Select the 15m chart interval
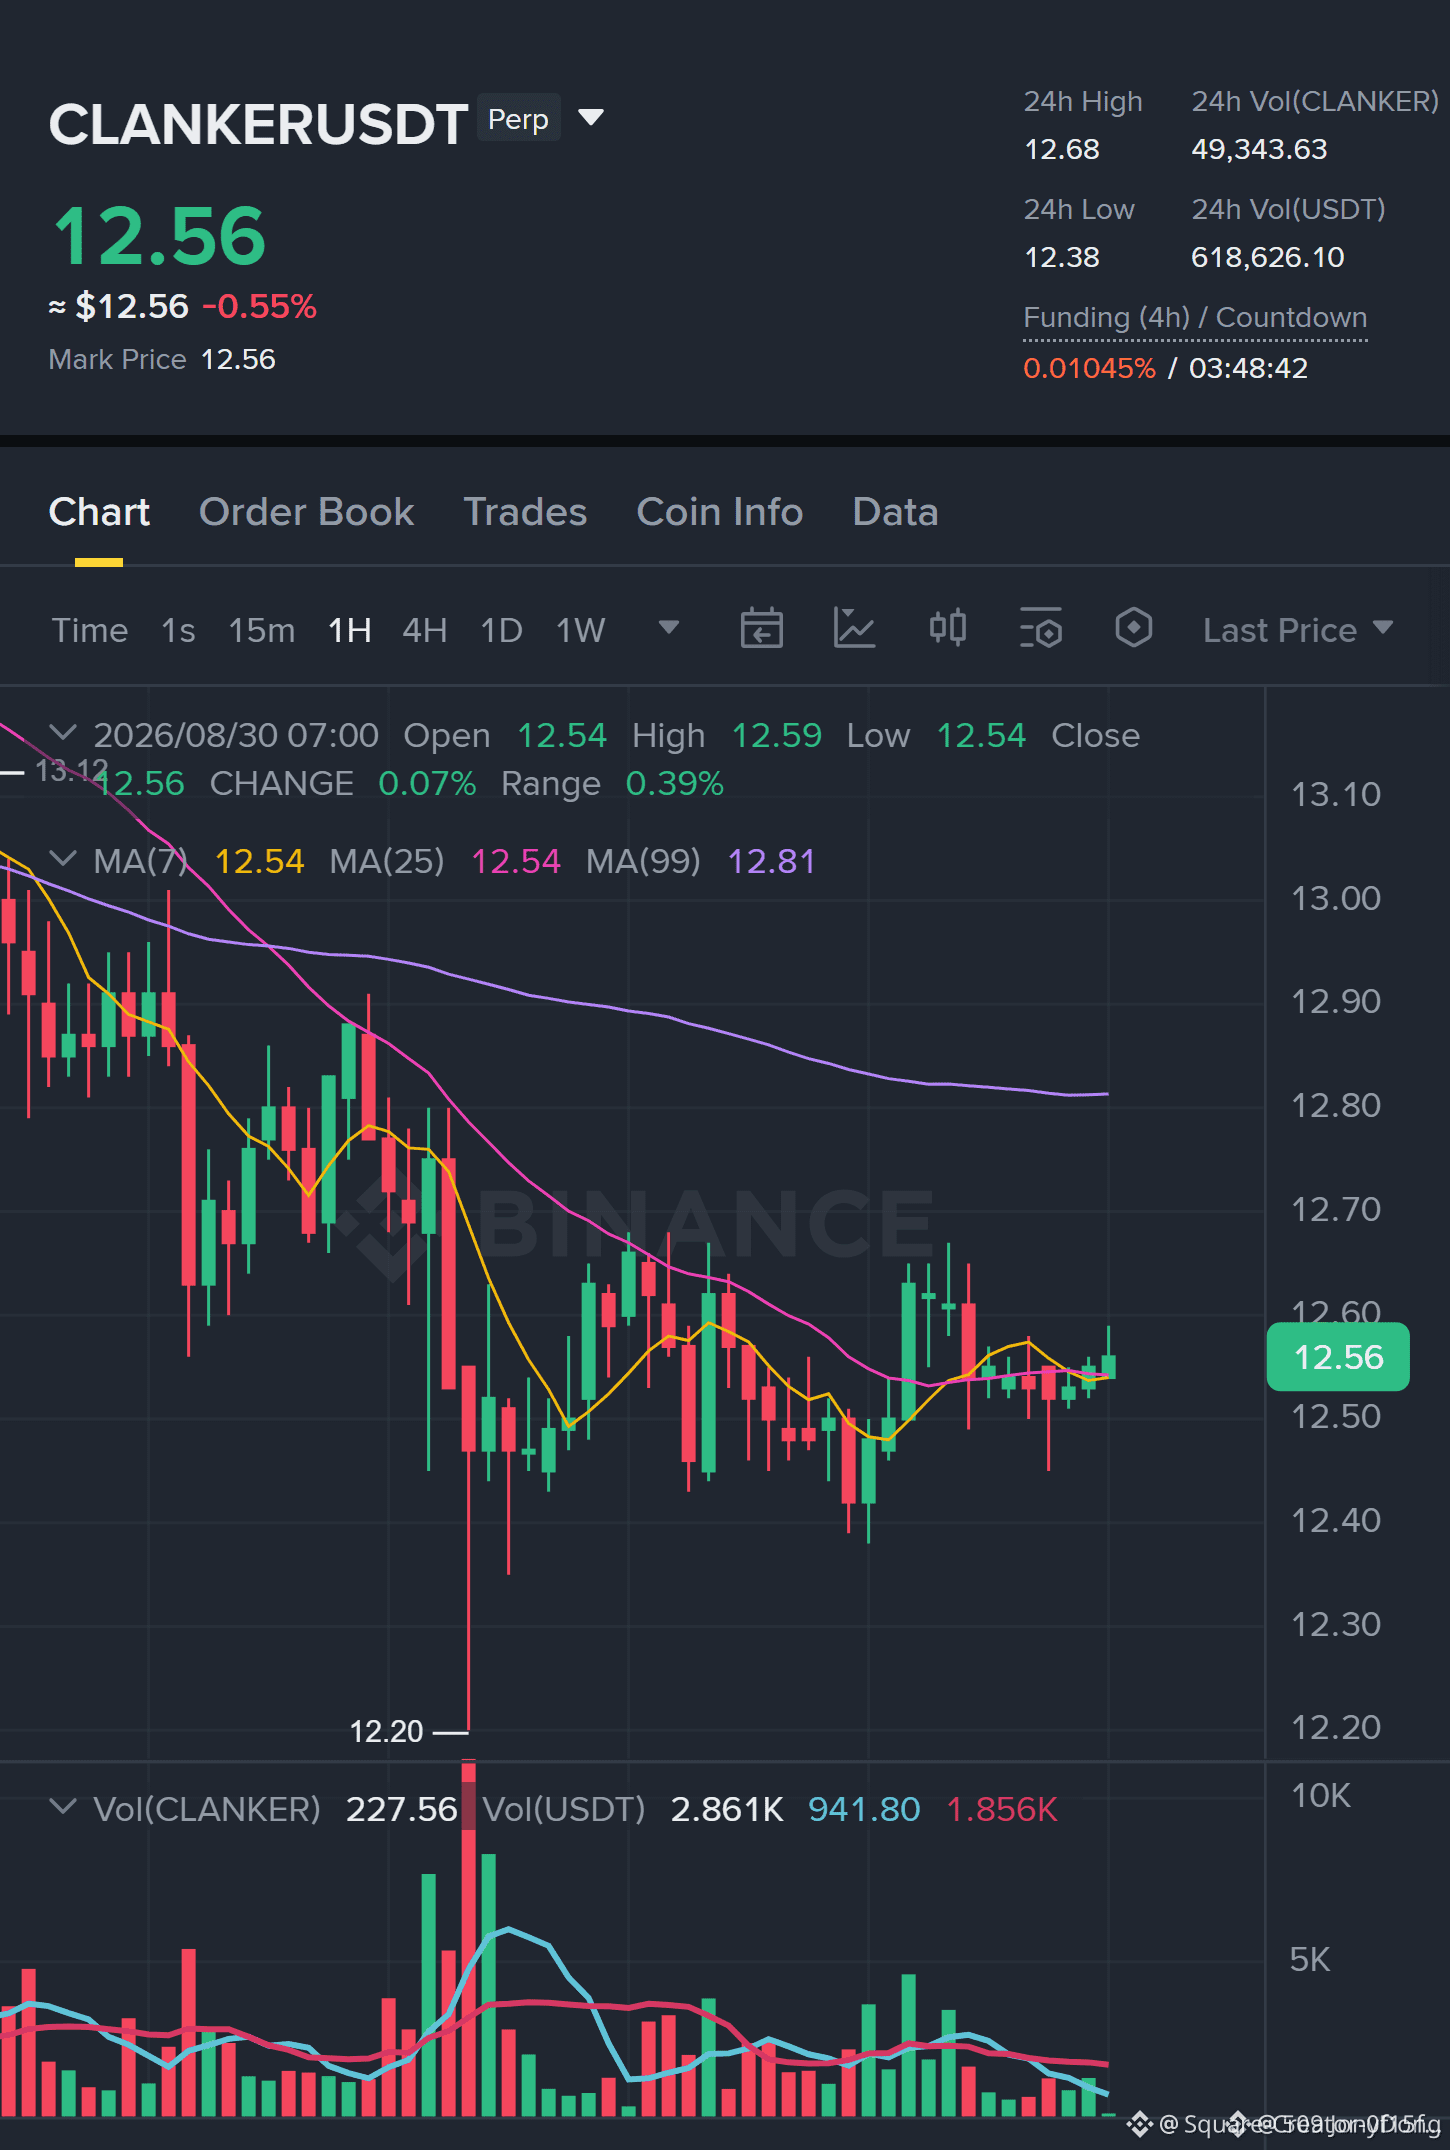The width and height of the screenshot is (1450, 2150). tap(262, 630)
